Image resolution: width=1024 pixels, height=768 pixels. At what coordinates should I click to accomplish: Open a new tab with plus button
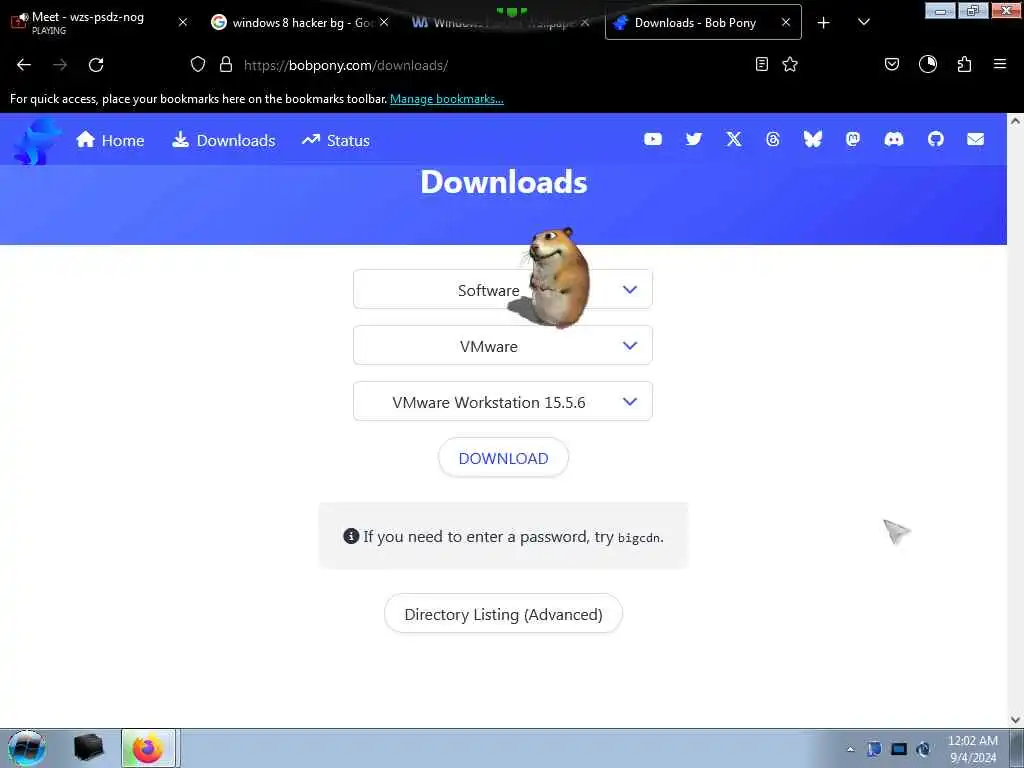pyautogui.click(x=824, y=23)
